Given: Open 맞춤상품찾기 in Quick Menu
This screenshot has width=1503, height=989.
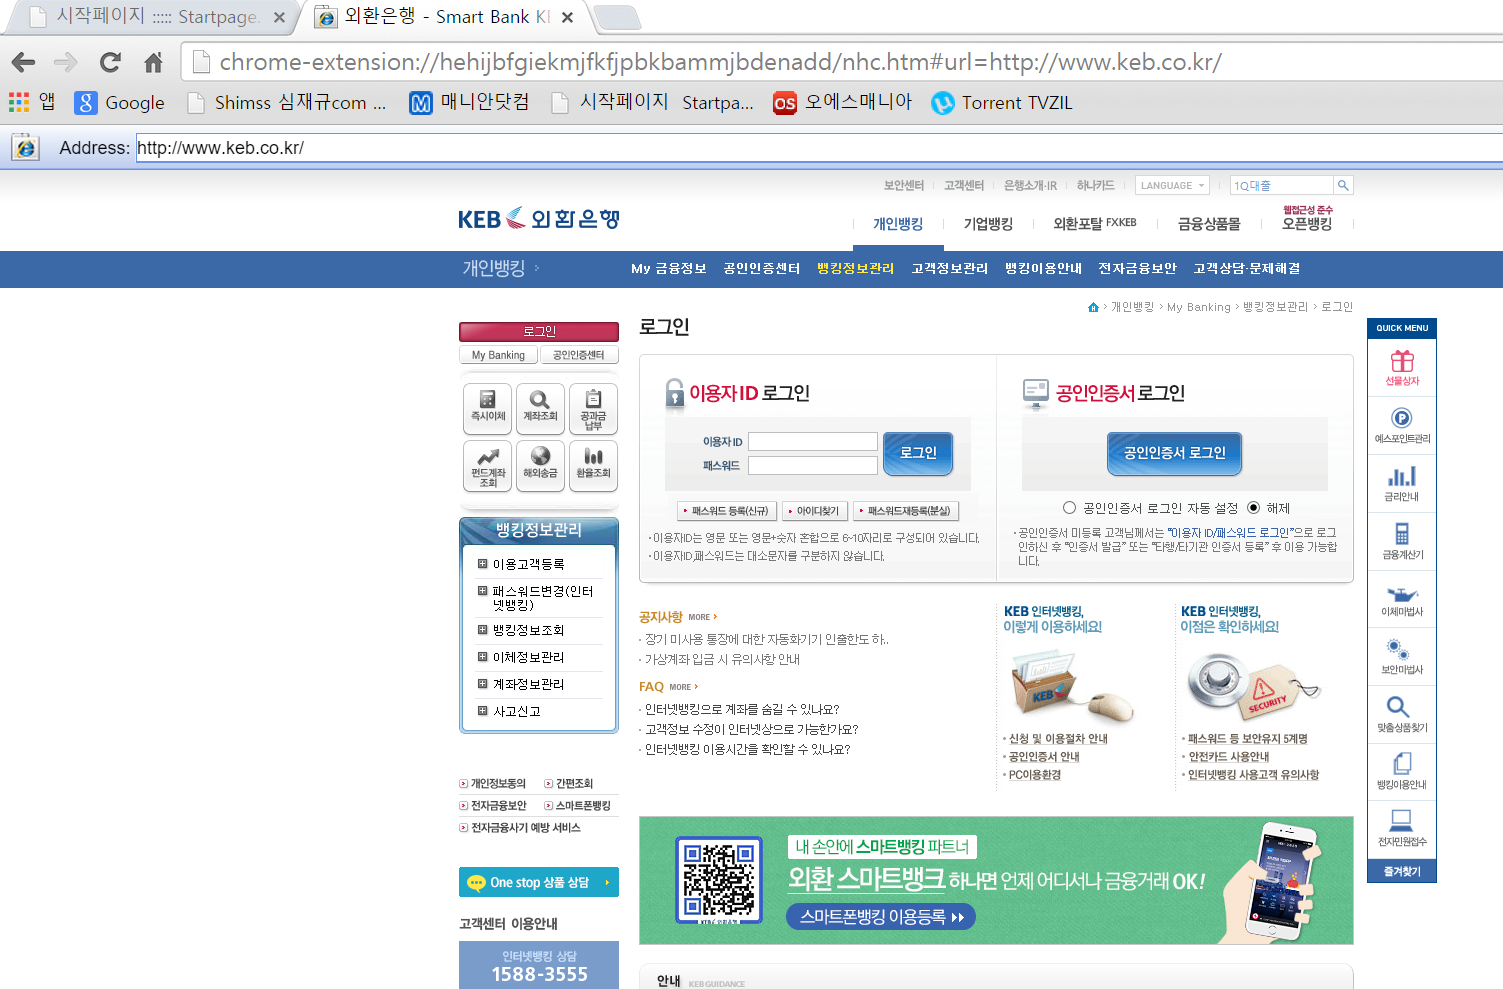Looking at the screenshot, I should (x=1402, y=714).
